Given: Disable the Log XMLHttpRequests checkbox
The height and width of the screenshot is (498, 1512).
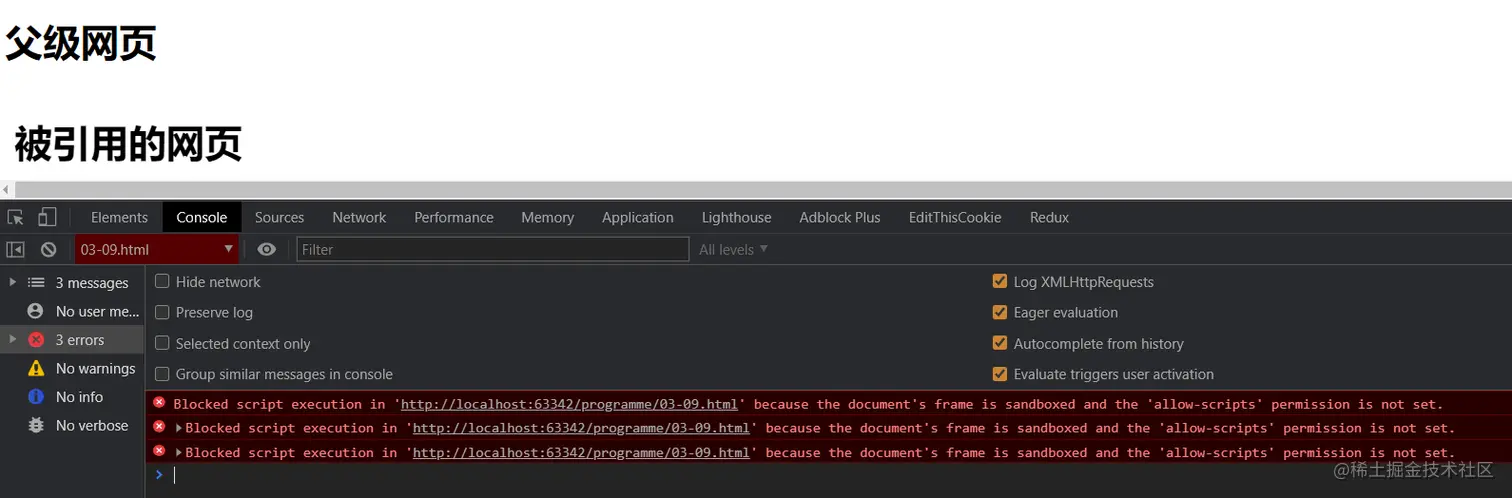Looking at the screenshot, I should pos(999,282).
